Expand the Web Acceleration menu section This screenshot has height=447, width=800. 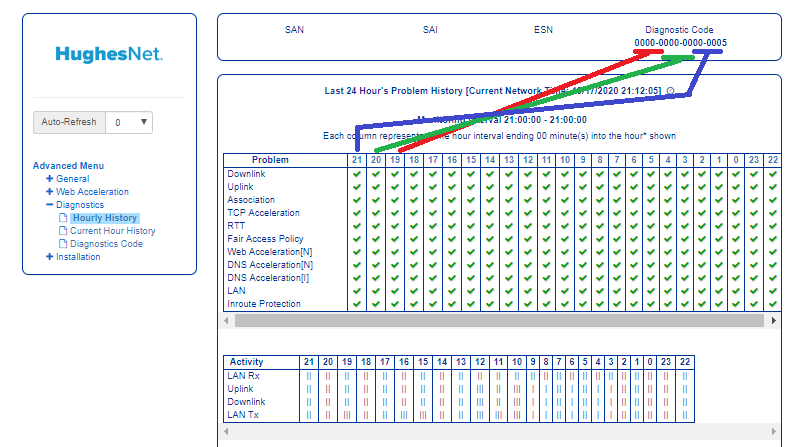(x=50, y=192)
